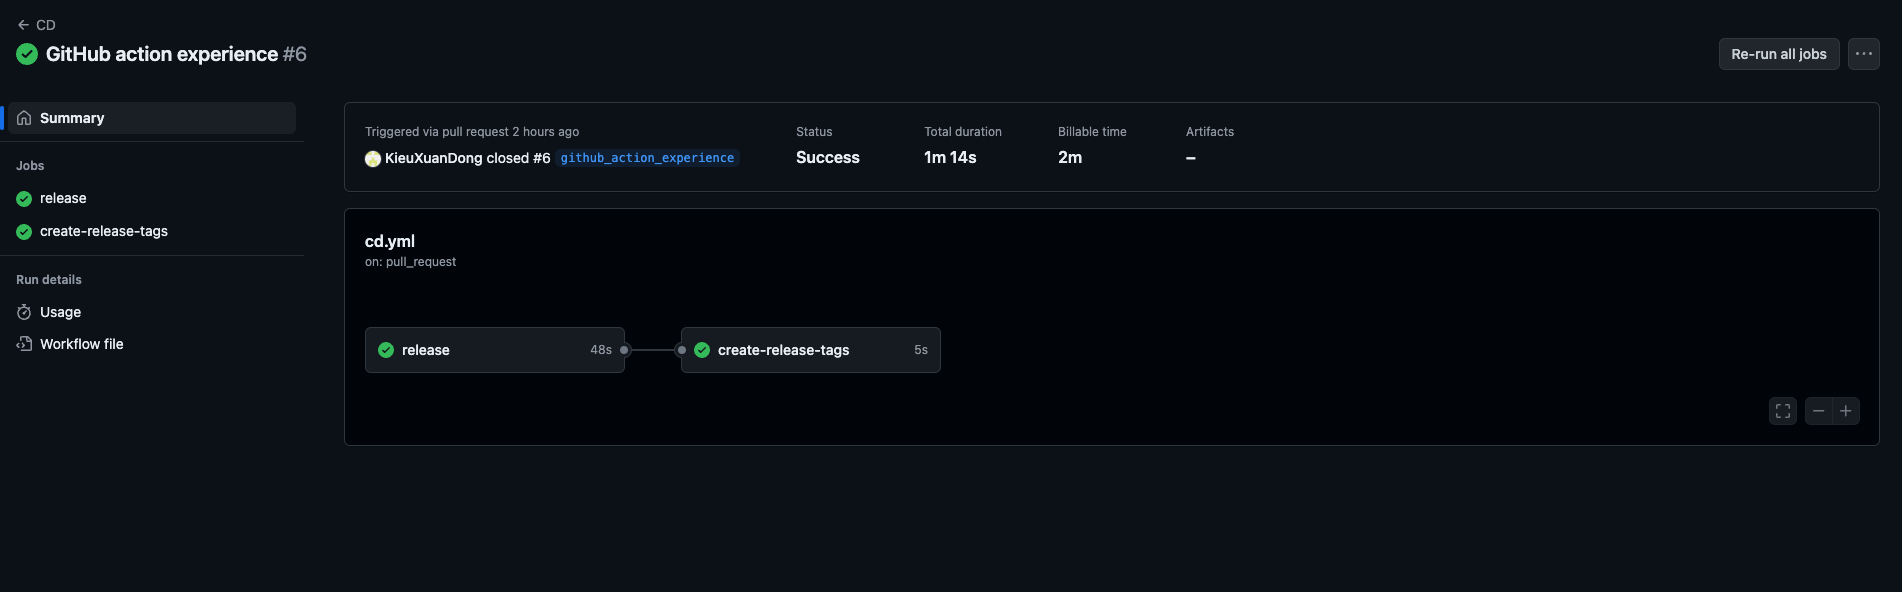Go back to the CD workflow
This screenshot has width=1902, height=592.
click(36, 25)
